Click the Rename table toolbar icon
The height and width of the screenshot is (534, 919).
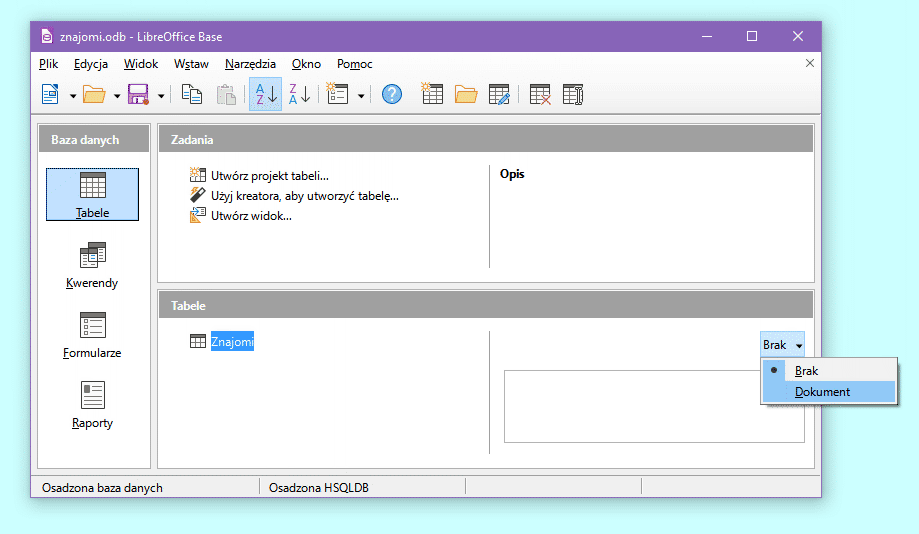(573, 94)
